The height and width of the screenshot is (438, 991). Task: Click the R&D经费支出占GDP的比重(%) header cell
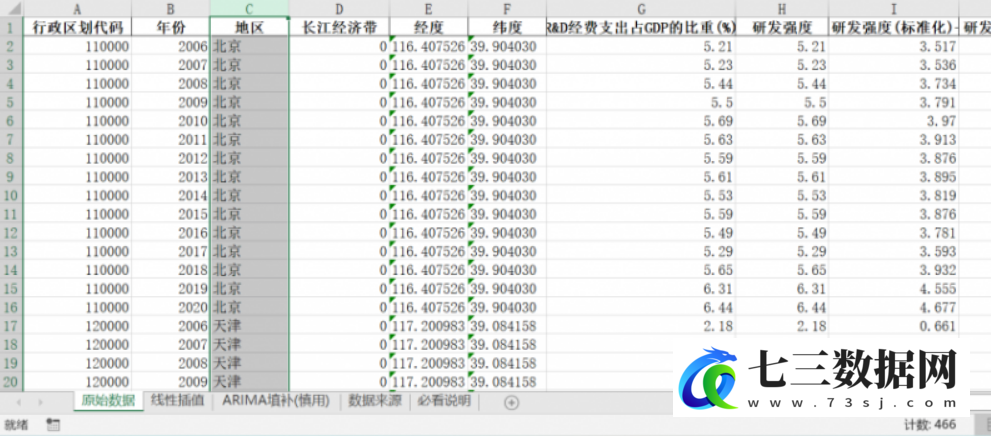point(641,27)
